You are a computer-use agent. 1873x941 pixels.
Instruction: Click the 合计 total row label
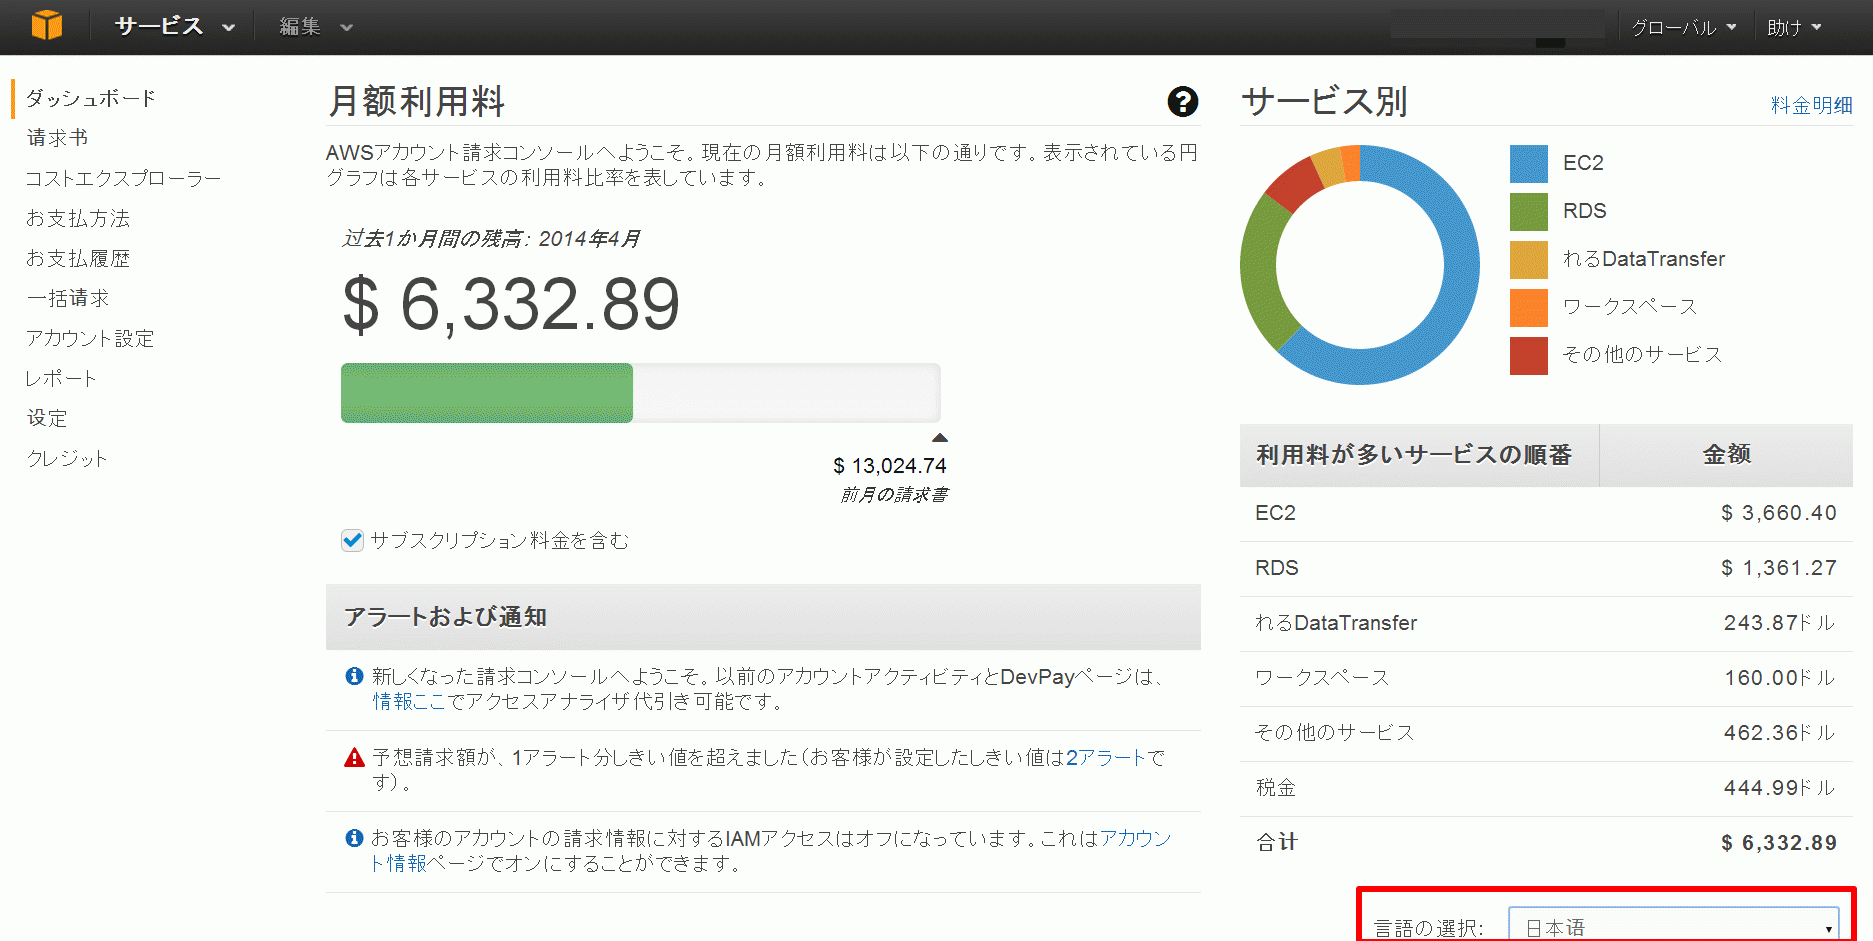[x=1277, y=842]
